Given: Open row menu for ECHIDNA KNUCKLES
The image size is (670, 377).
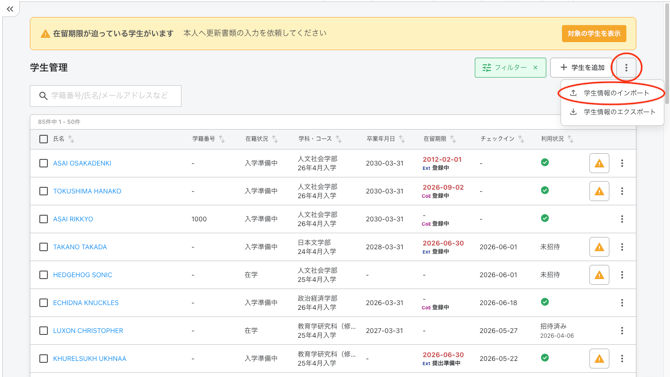Looking at the screenshot, I should [x=622, y=303].
